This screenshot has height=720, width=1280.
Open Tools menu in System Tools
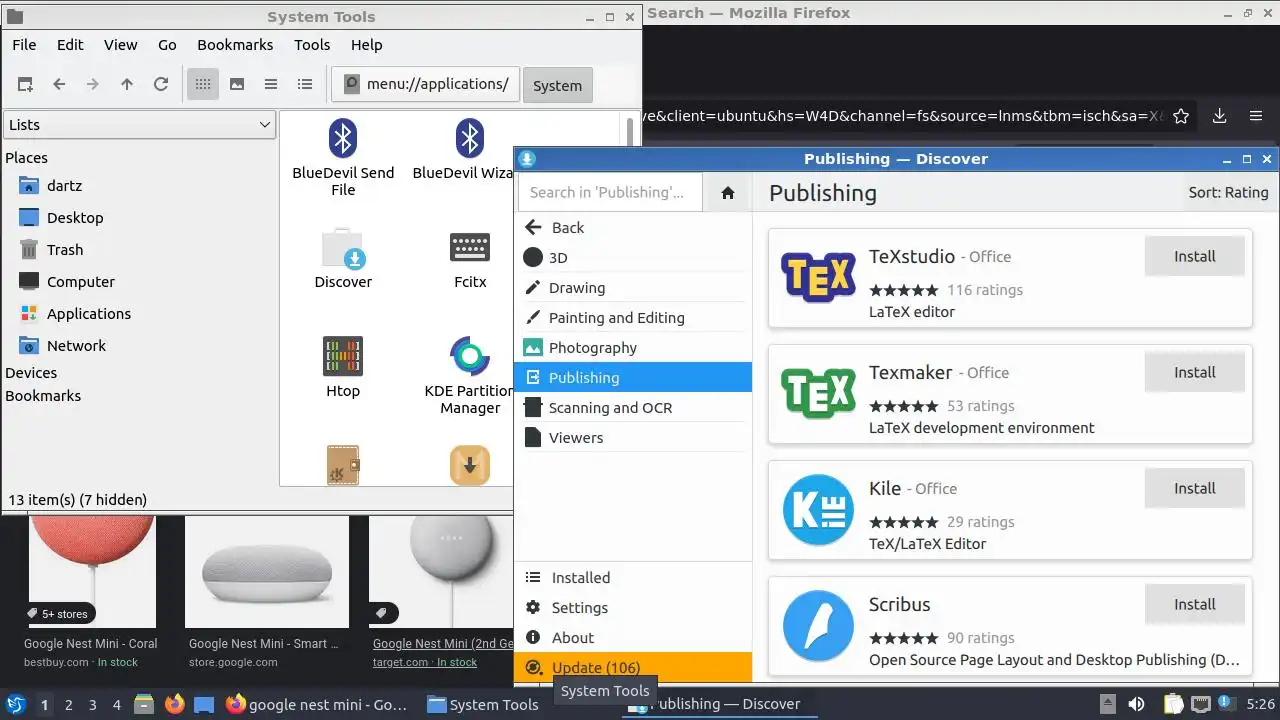312,45
